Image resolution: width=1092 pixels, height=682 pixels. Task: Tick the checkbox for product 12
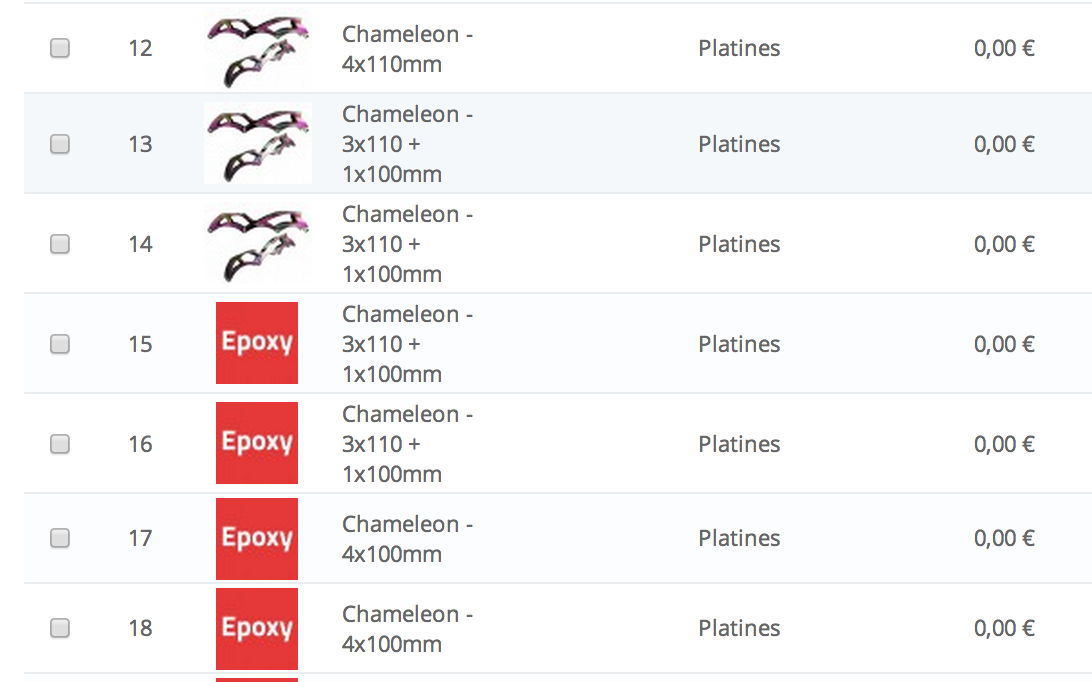[x=60, y=48]
